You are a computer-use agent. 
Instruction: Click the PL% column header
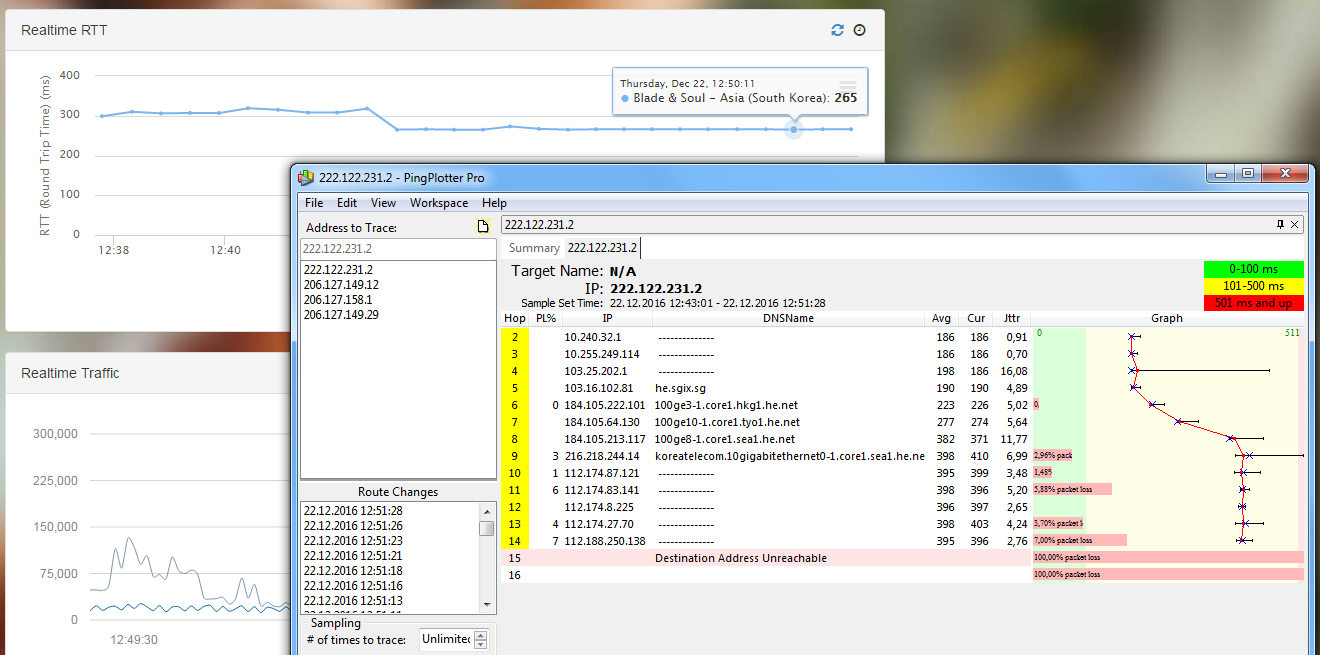(545, 318)
